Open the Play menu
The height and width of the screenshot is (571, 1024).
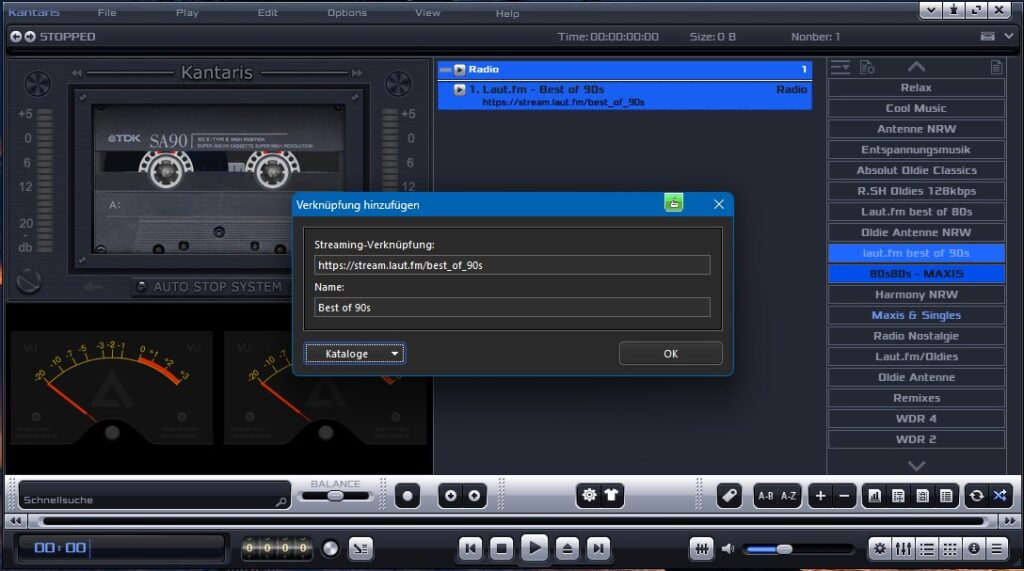click(x=187, y=12)
